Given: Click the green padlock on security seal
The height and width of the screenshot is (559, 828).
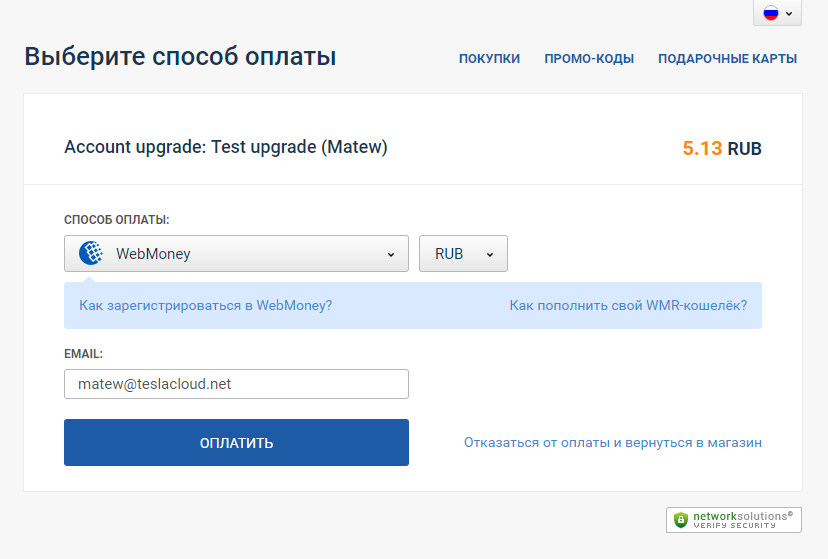Looking at the screenshot, I should pos(681,520).
